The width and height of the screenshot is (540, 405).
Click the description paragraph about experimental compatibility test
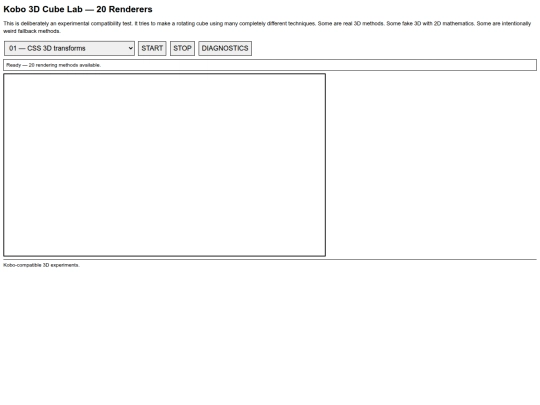tap(267, 27)
